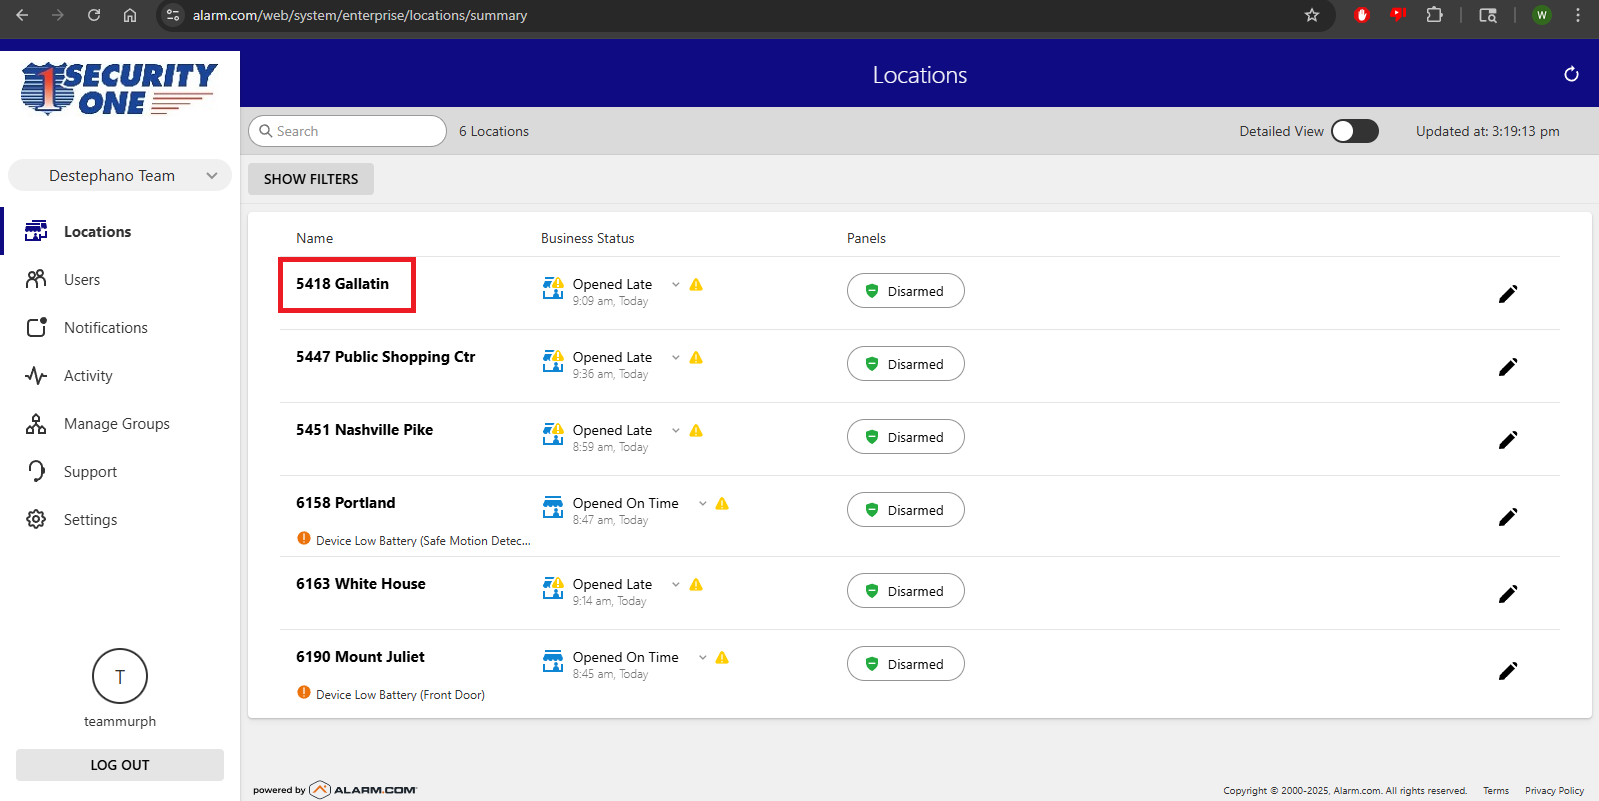Edit 5418 Gallatin with the pencil icon

tap(1508, 294)
